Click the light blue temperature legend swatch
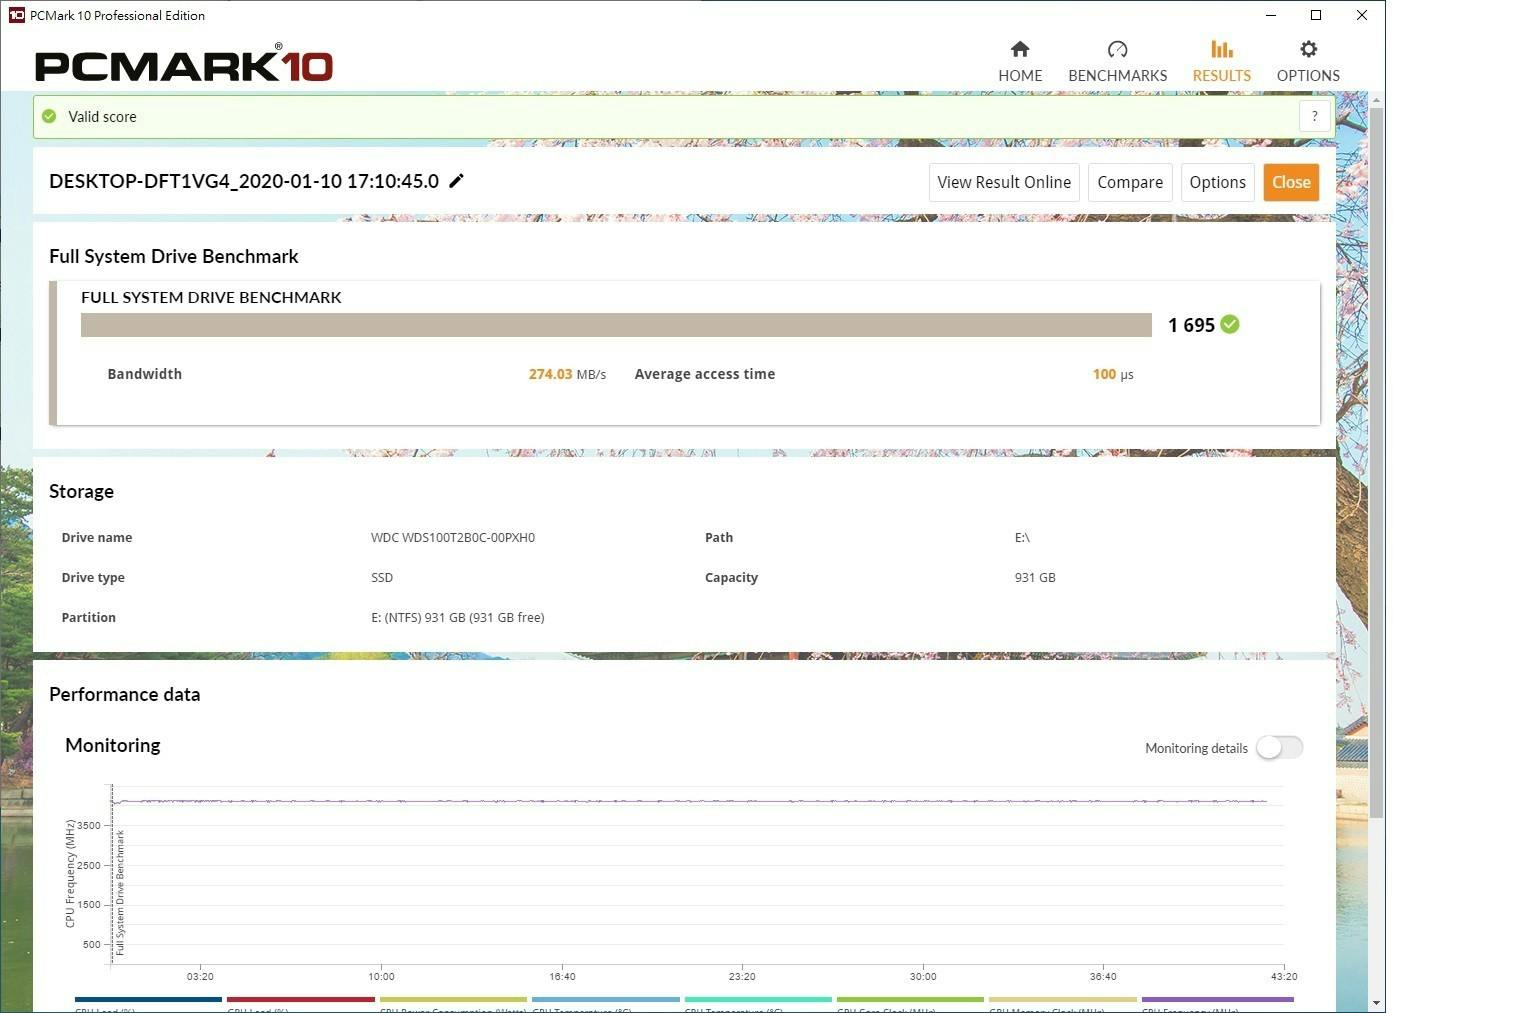This screenshot has height=1013, width=1536. click(606, 999)
